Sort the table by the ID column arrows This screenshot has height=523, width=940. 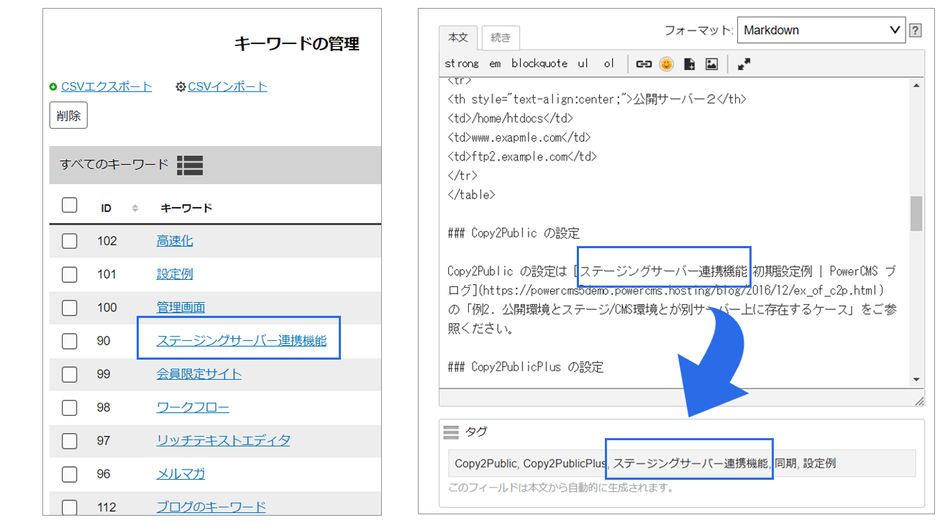point(135,208)
